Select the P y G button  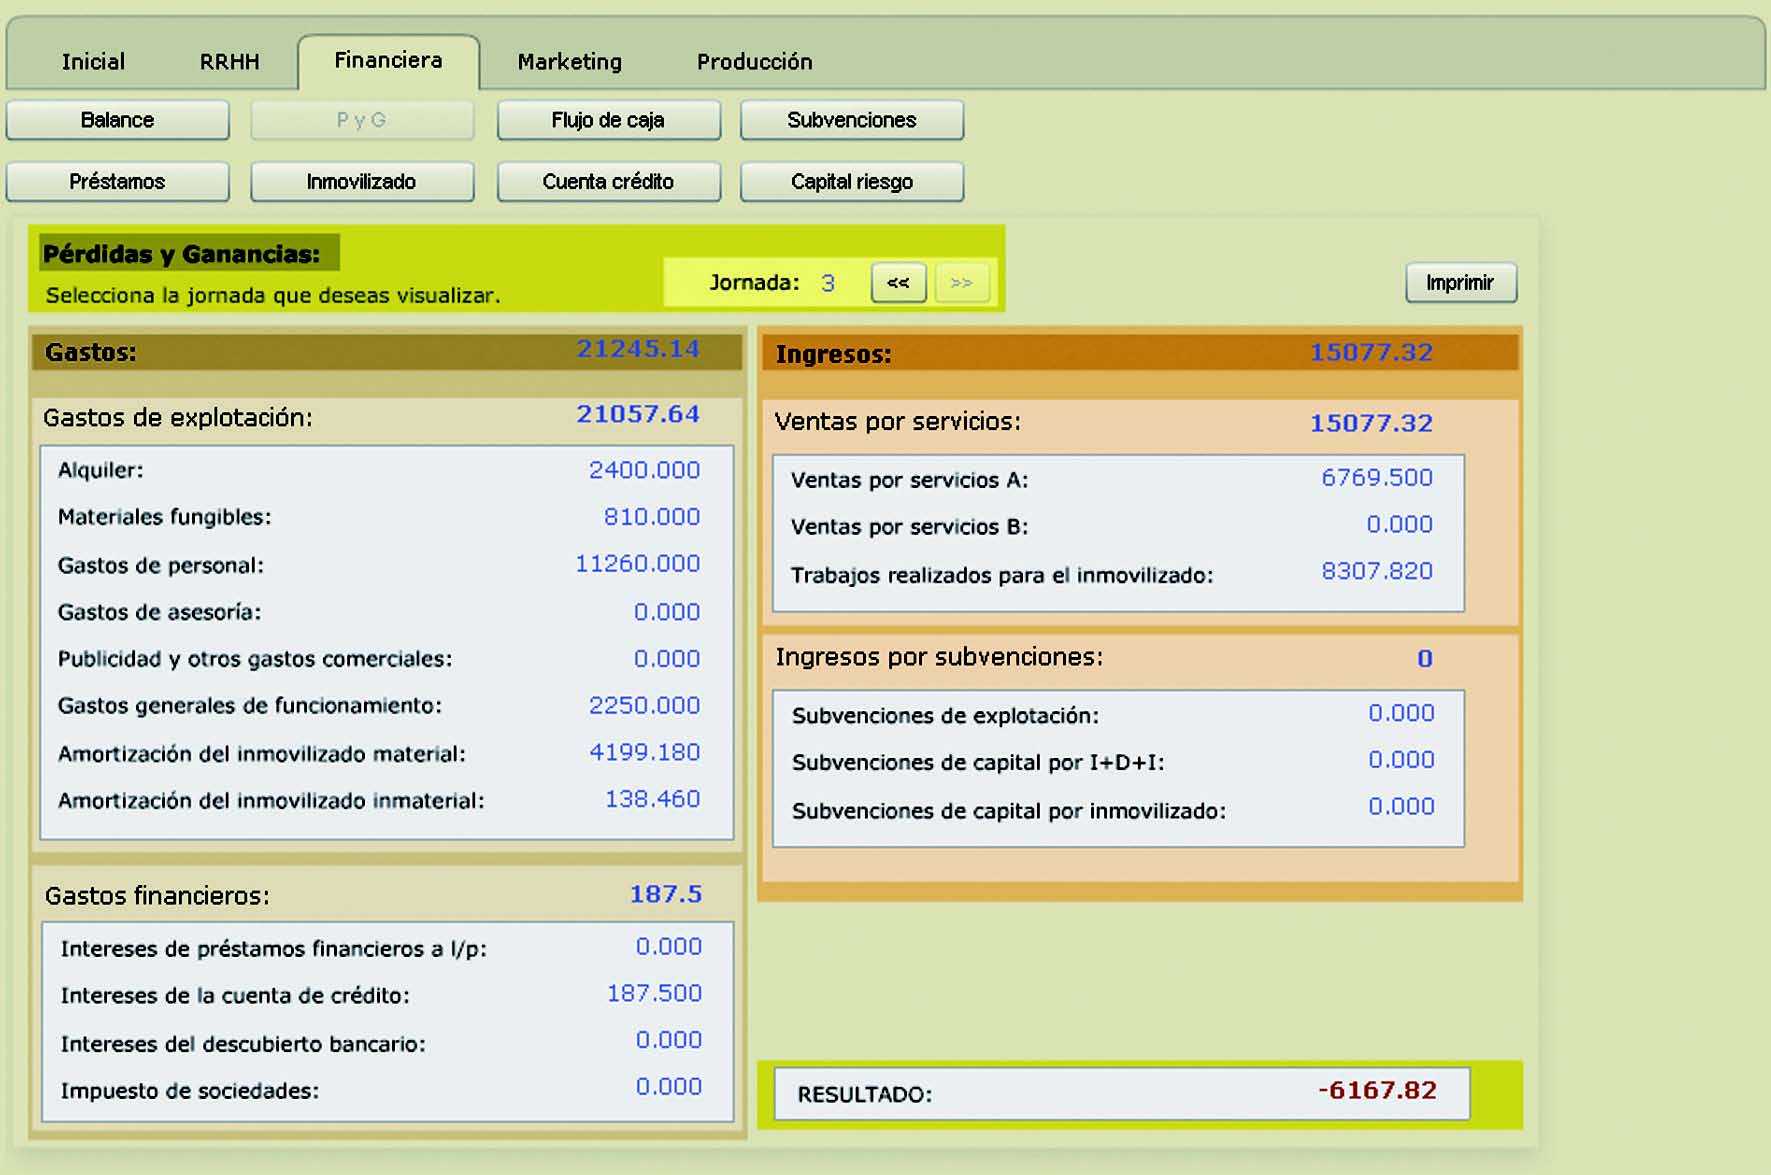361,120
